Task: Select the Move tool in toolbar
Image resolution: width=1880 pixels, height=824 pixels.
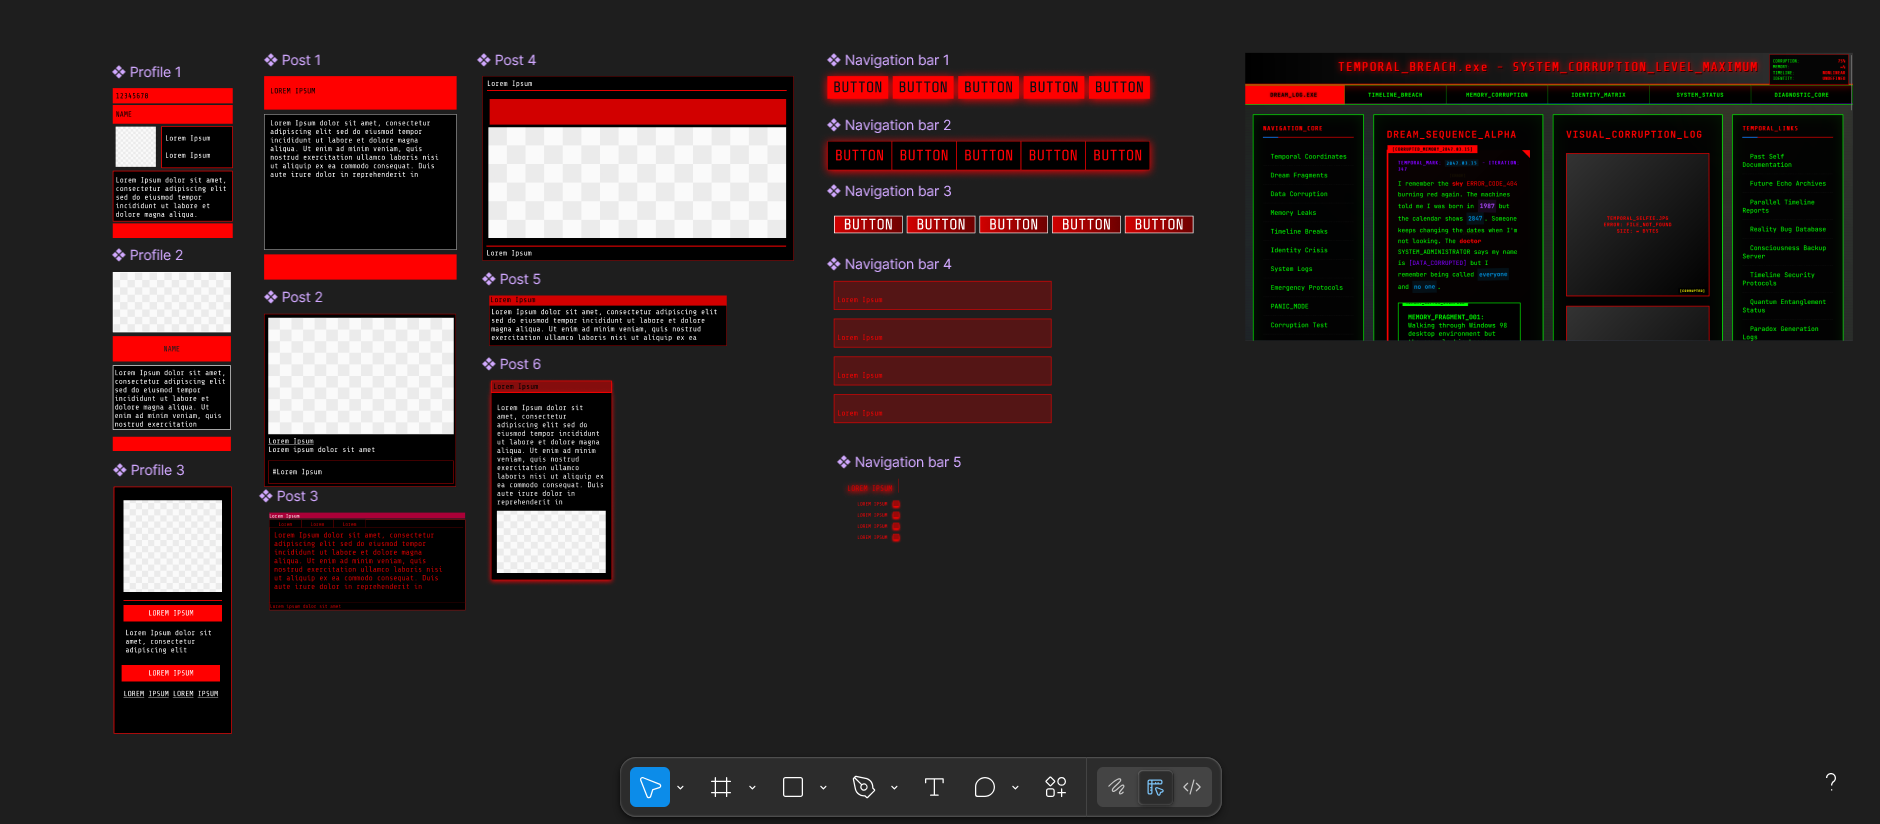Action: coord(649,788)
